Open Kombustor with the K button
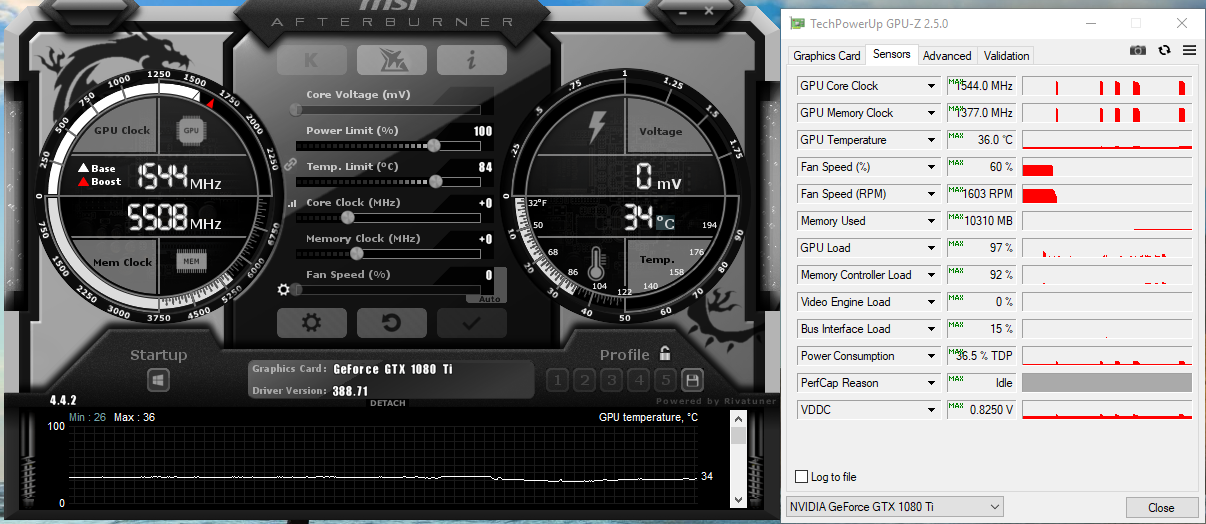 tap(312, 60)
